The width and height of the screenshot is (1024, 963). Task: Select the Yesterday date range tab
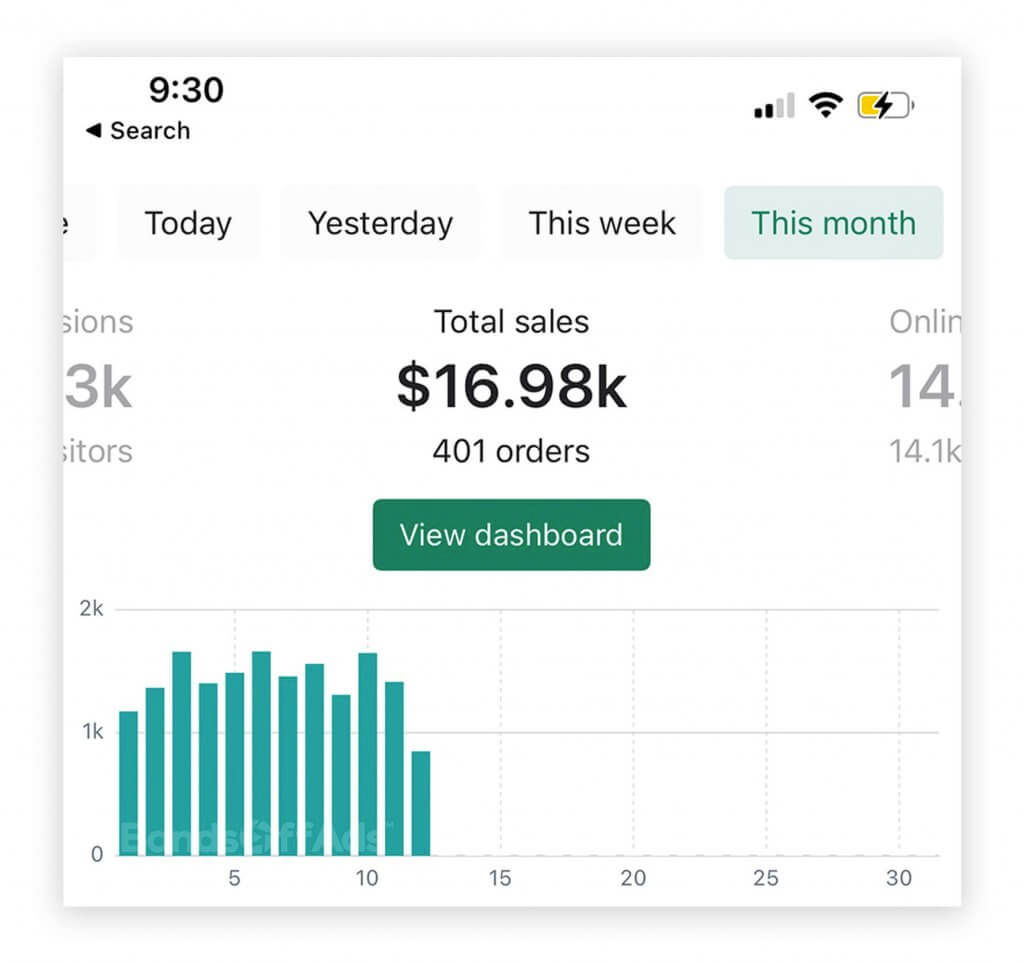click(380, 223)
